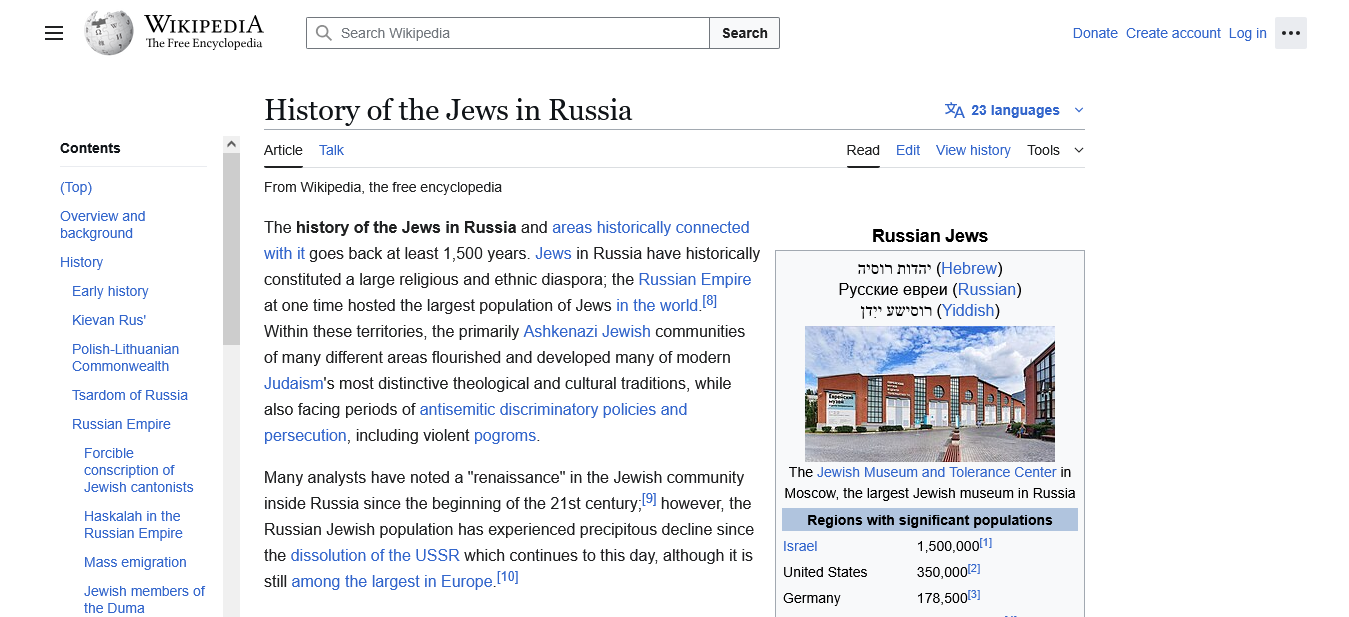Open the Russian Empire article link

694,279
